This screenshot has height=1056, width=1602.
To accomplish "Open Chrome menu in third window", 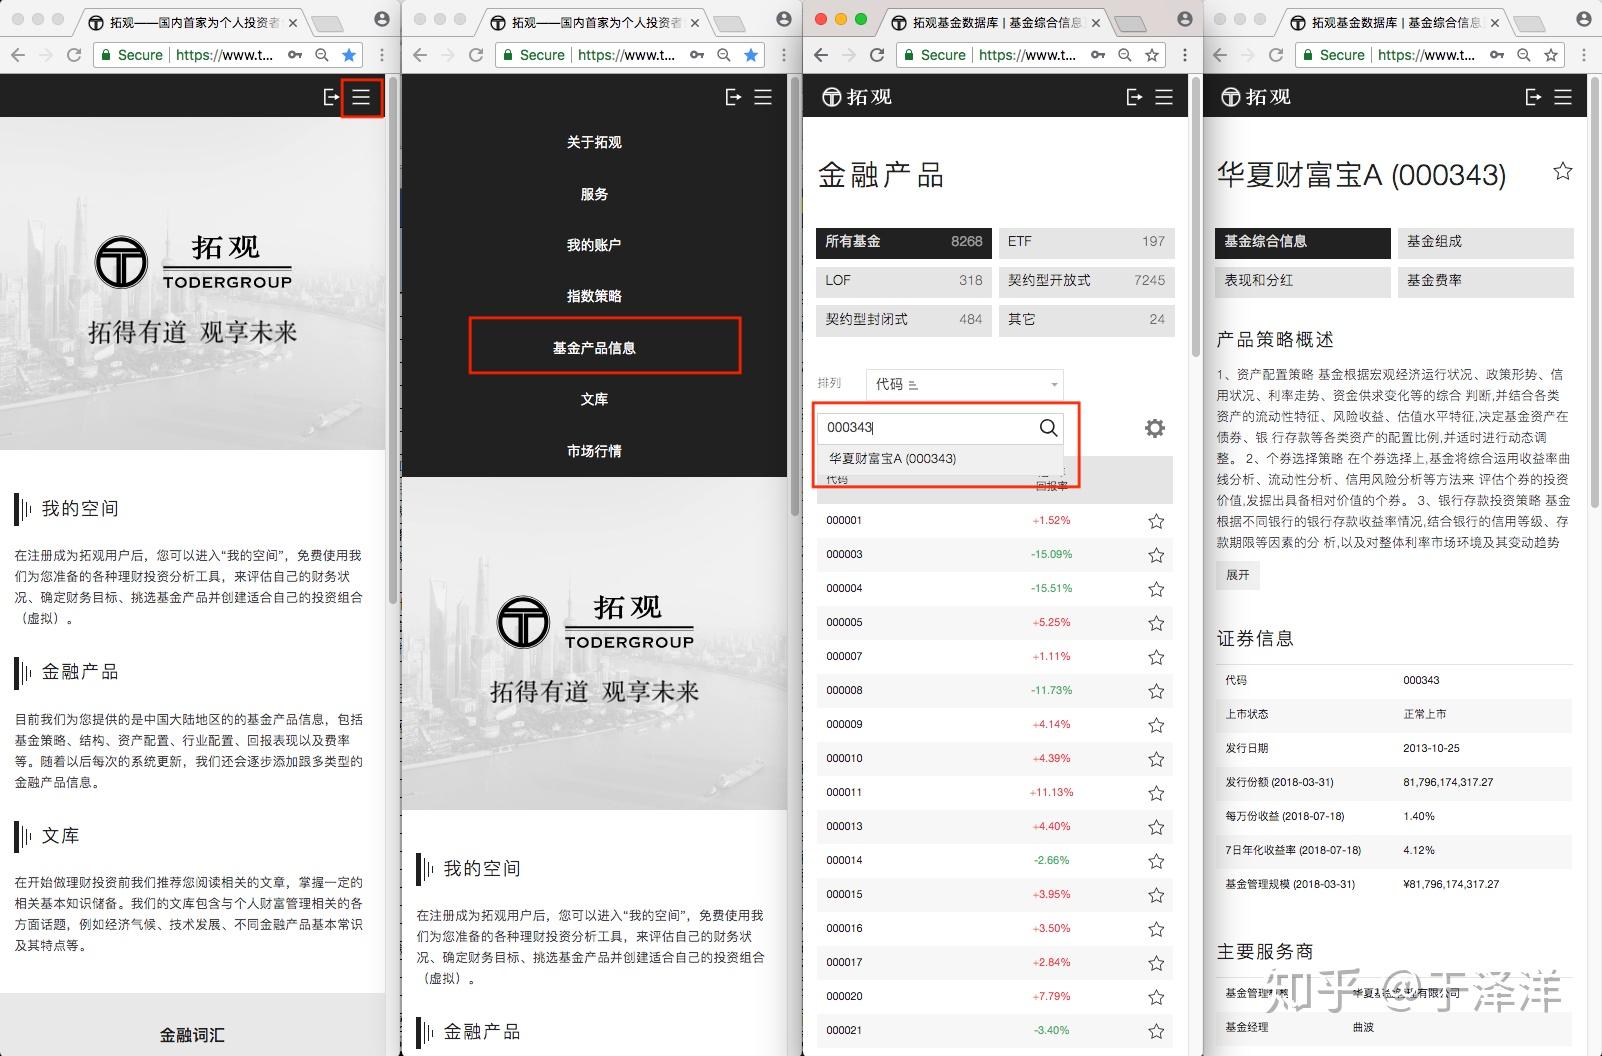I will pyautogui.click(x=1184, y=55).
